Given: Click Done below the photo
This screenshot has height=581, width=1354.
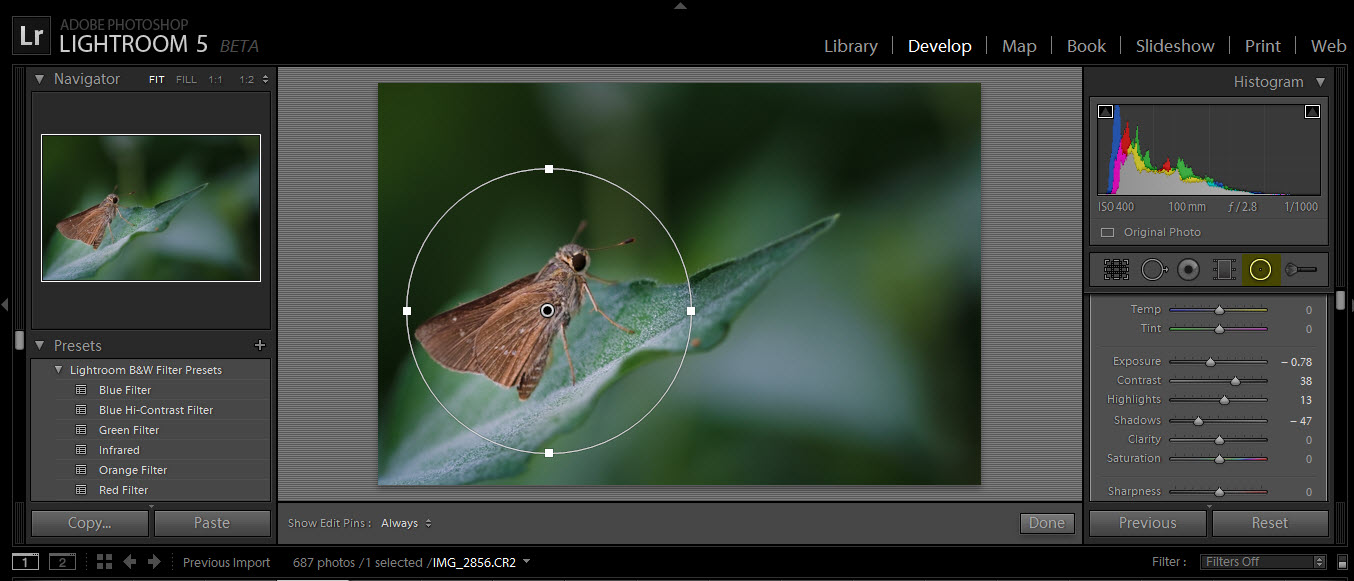Looking at the screenshot, I should (1047, 523).
